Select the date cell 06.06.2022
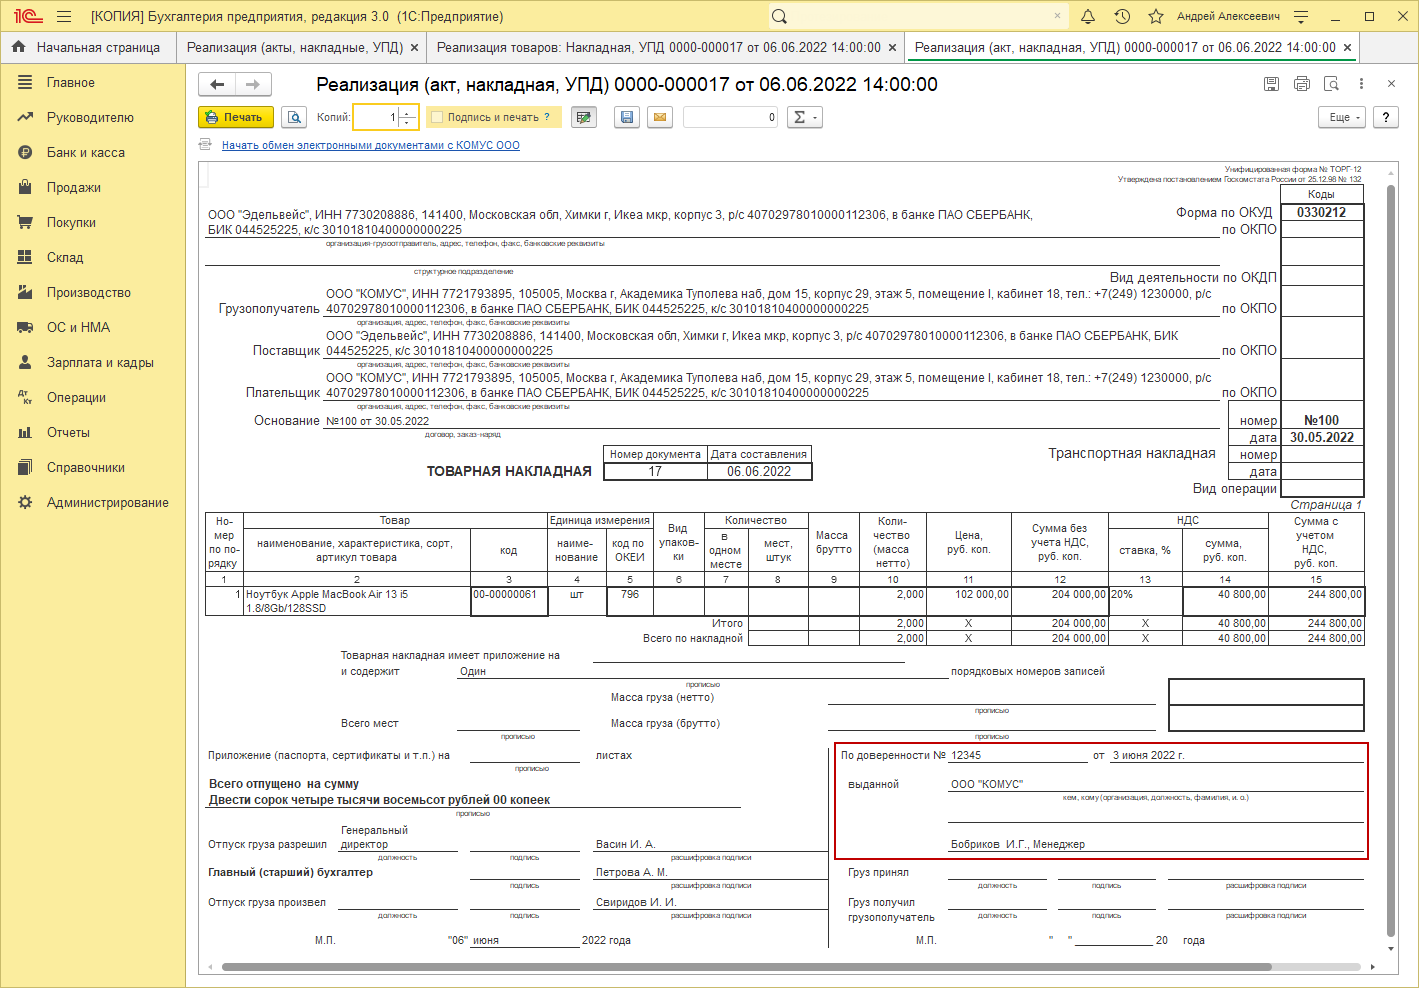1419x988 pixels. [759, 471]
